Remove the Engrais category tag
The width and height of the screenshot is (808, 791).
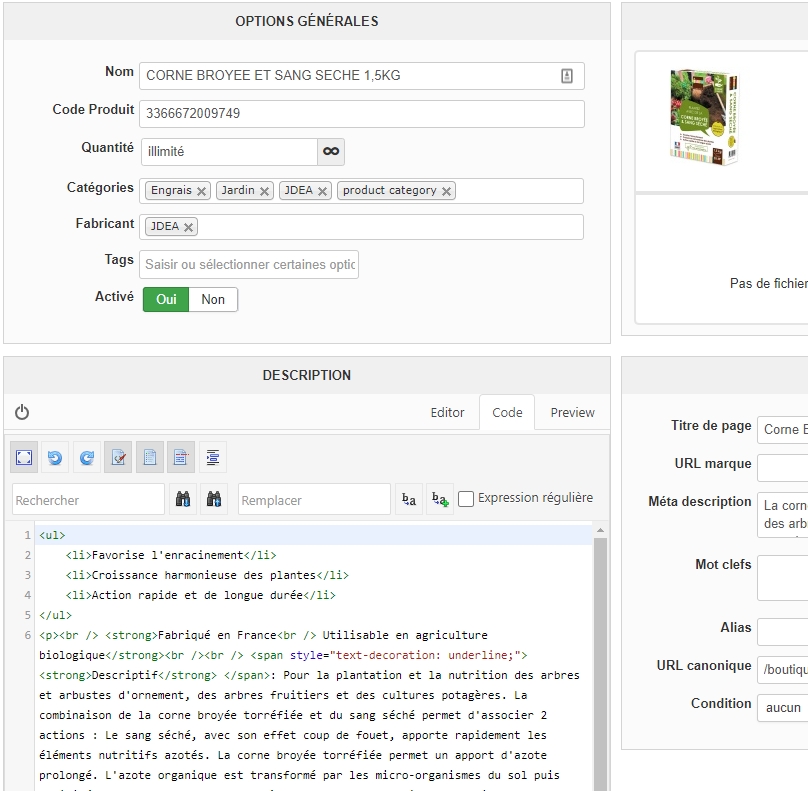coord(201,191)
